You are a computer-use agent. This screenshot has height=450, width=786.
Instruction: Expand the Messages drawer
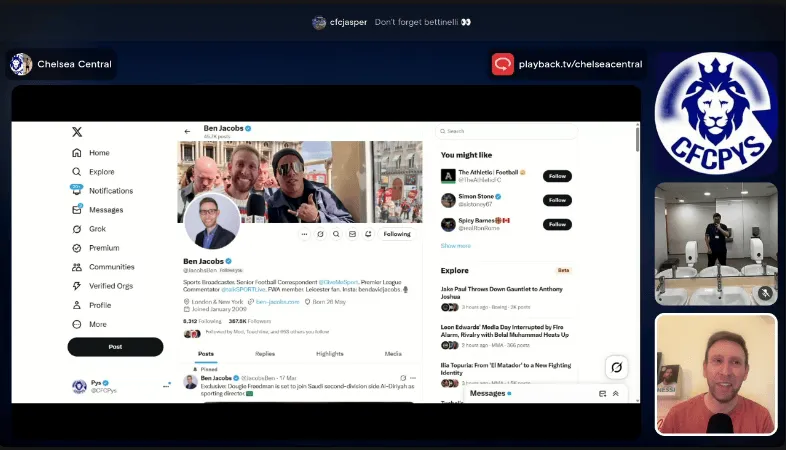point(616,394)
